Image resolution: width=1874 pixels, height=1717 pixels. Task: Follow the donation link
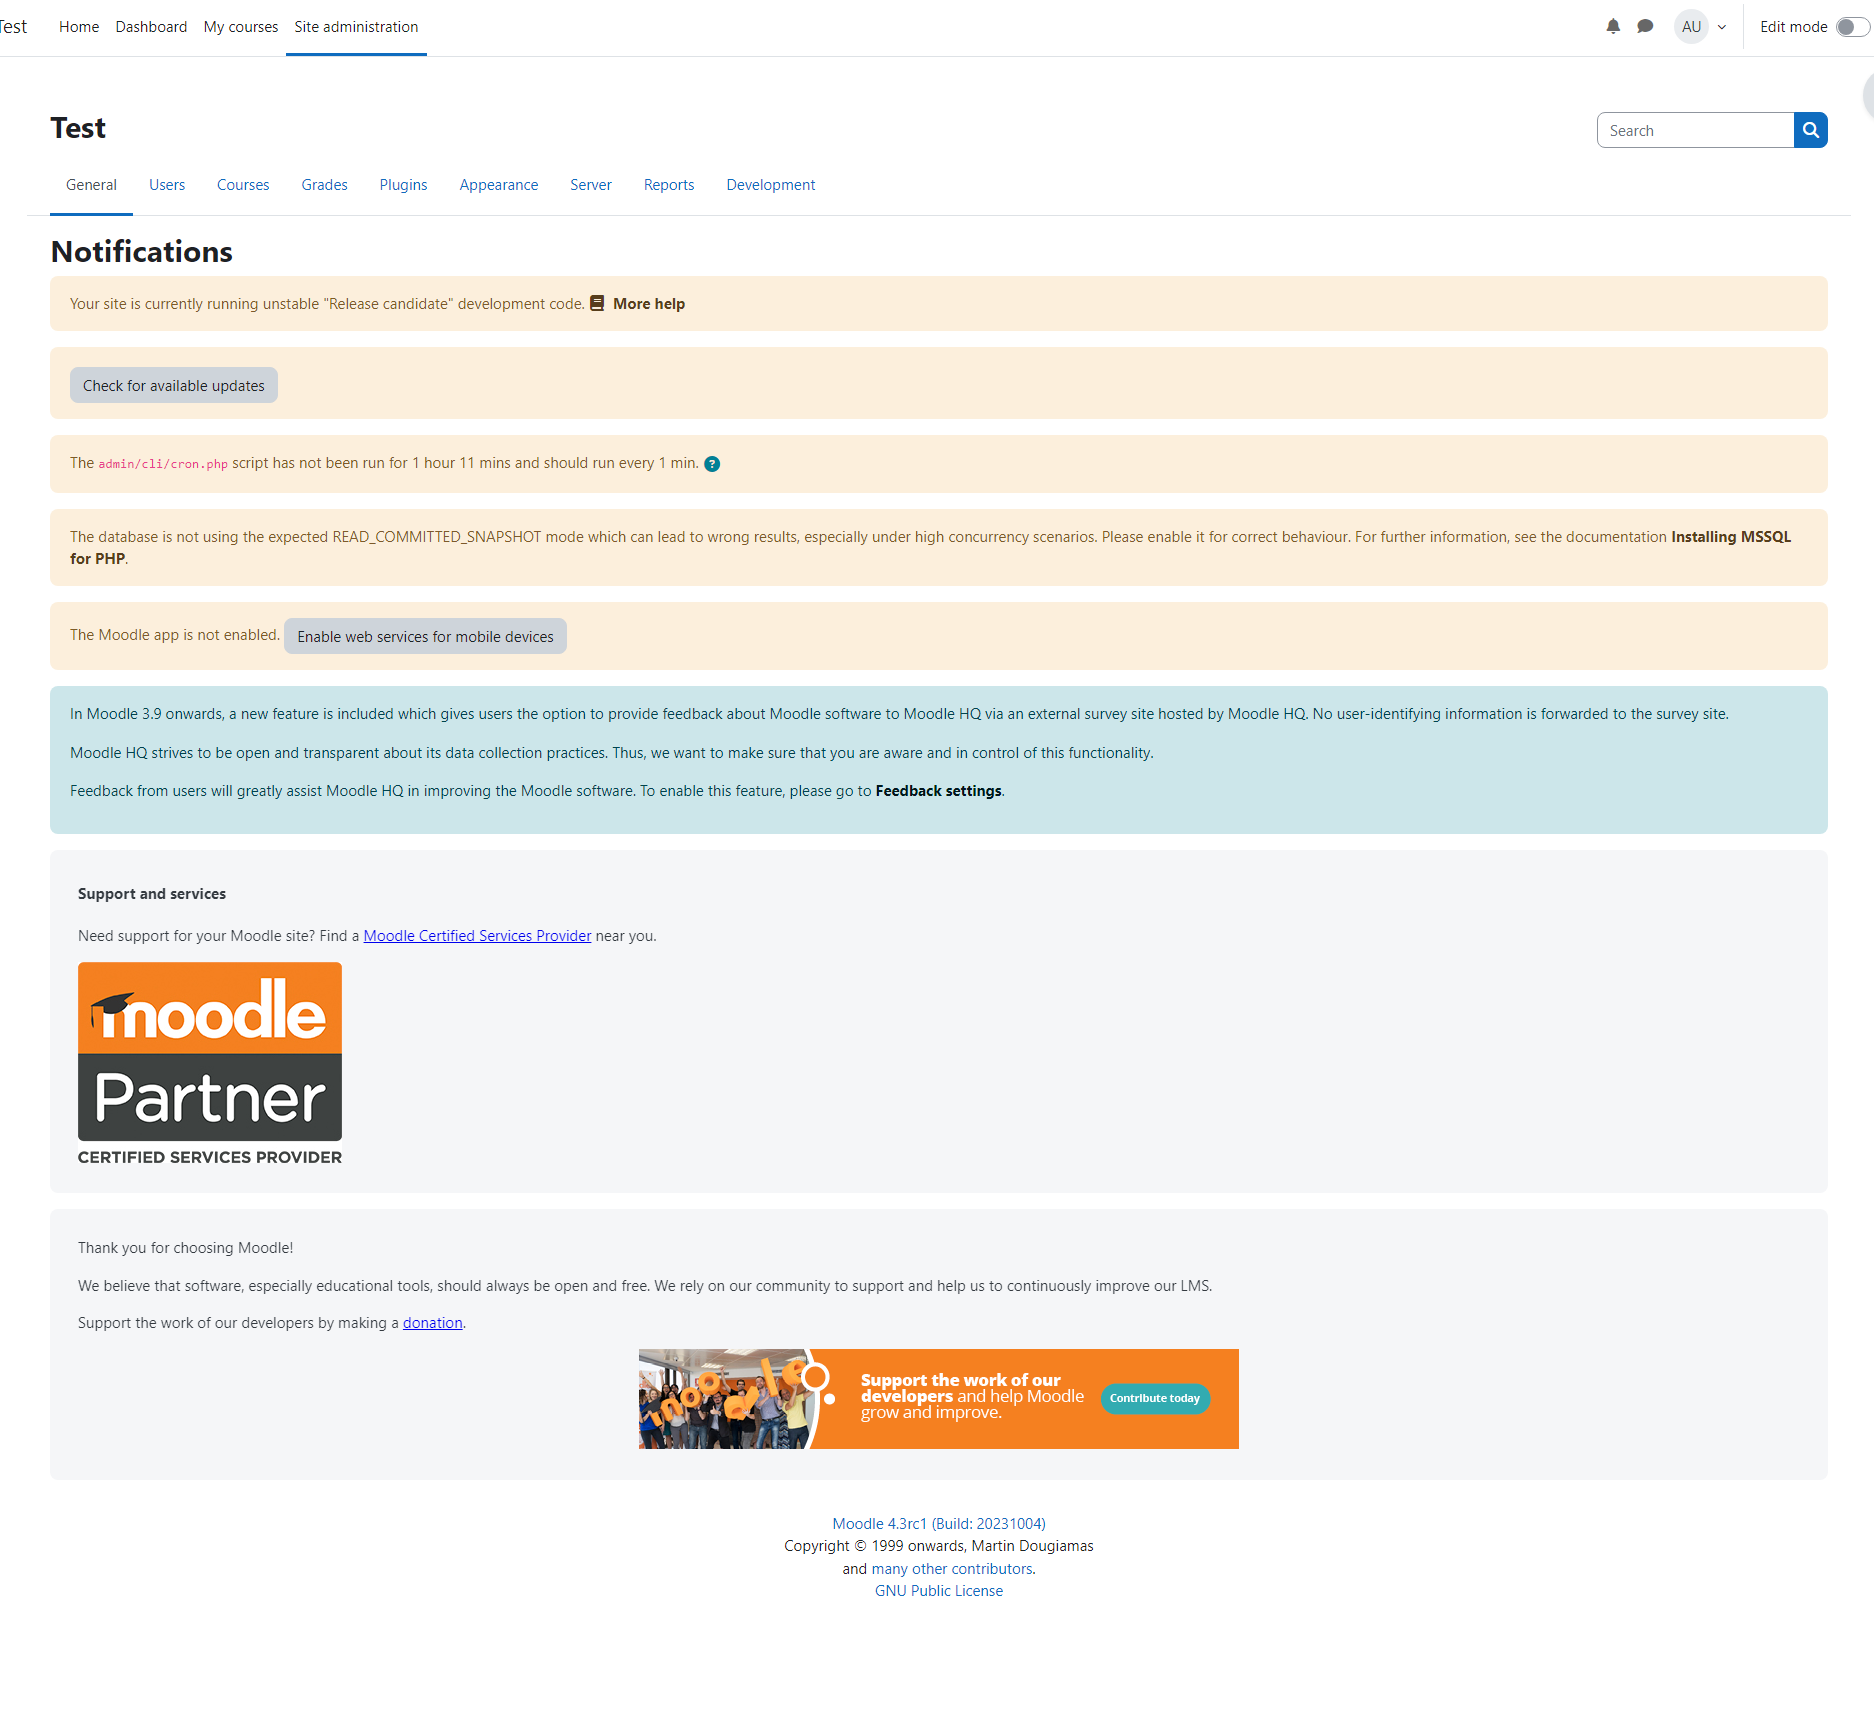432,1323
